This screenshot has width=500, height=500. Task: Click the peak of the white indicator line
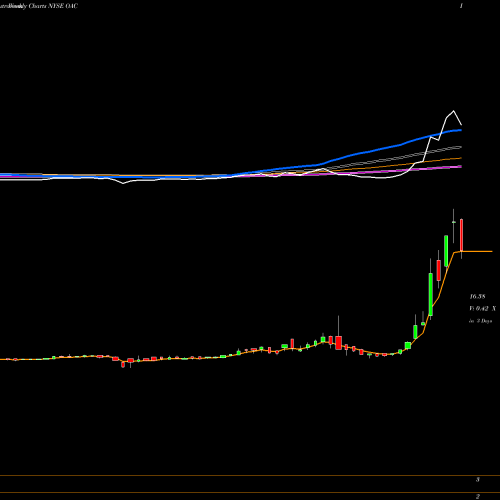(453, 111)
